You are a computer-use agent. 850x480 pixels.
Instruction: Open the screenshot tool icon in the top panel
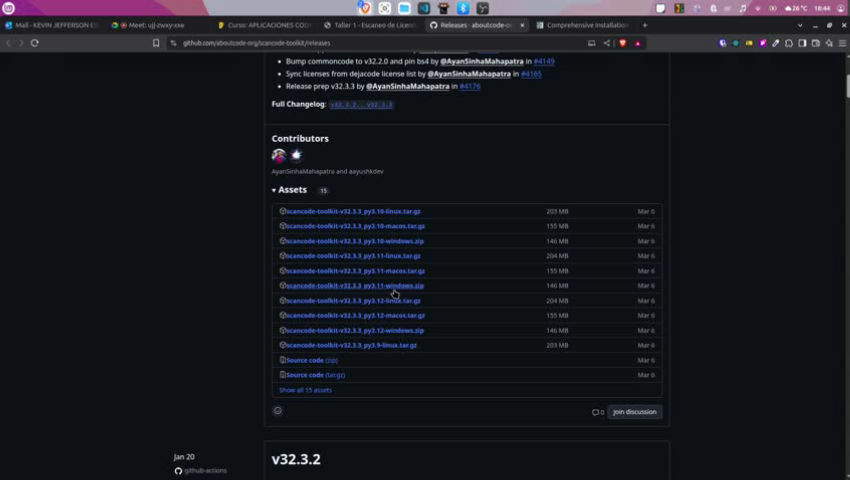pos(384,8)
